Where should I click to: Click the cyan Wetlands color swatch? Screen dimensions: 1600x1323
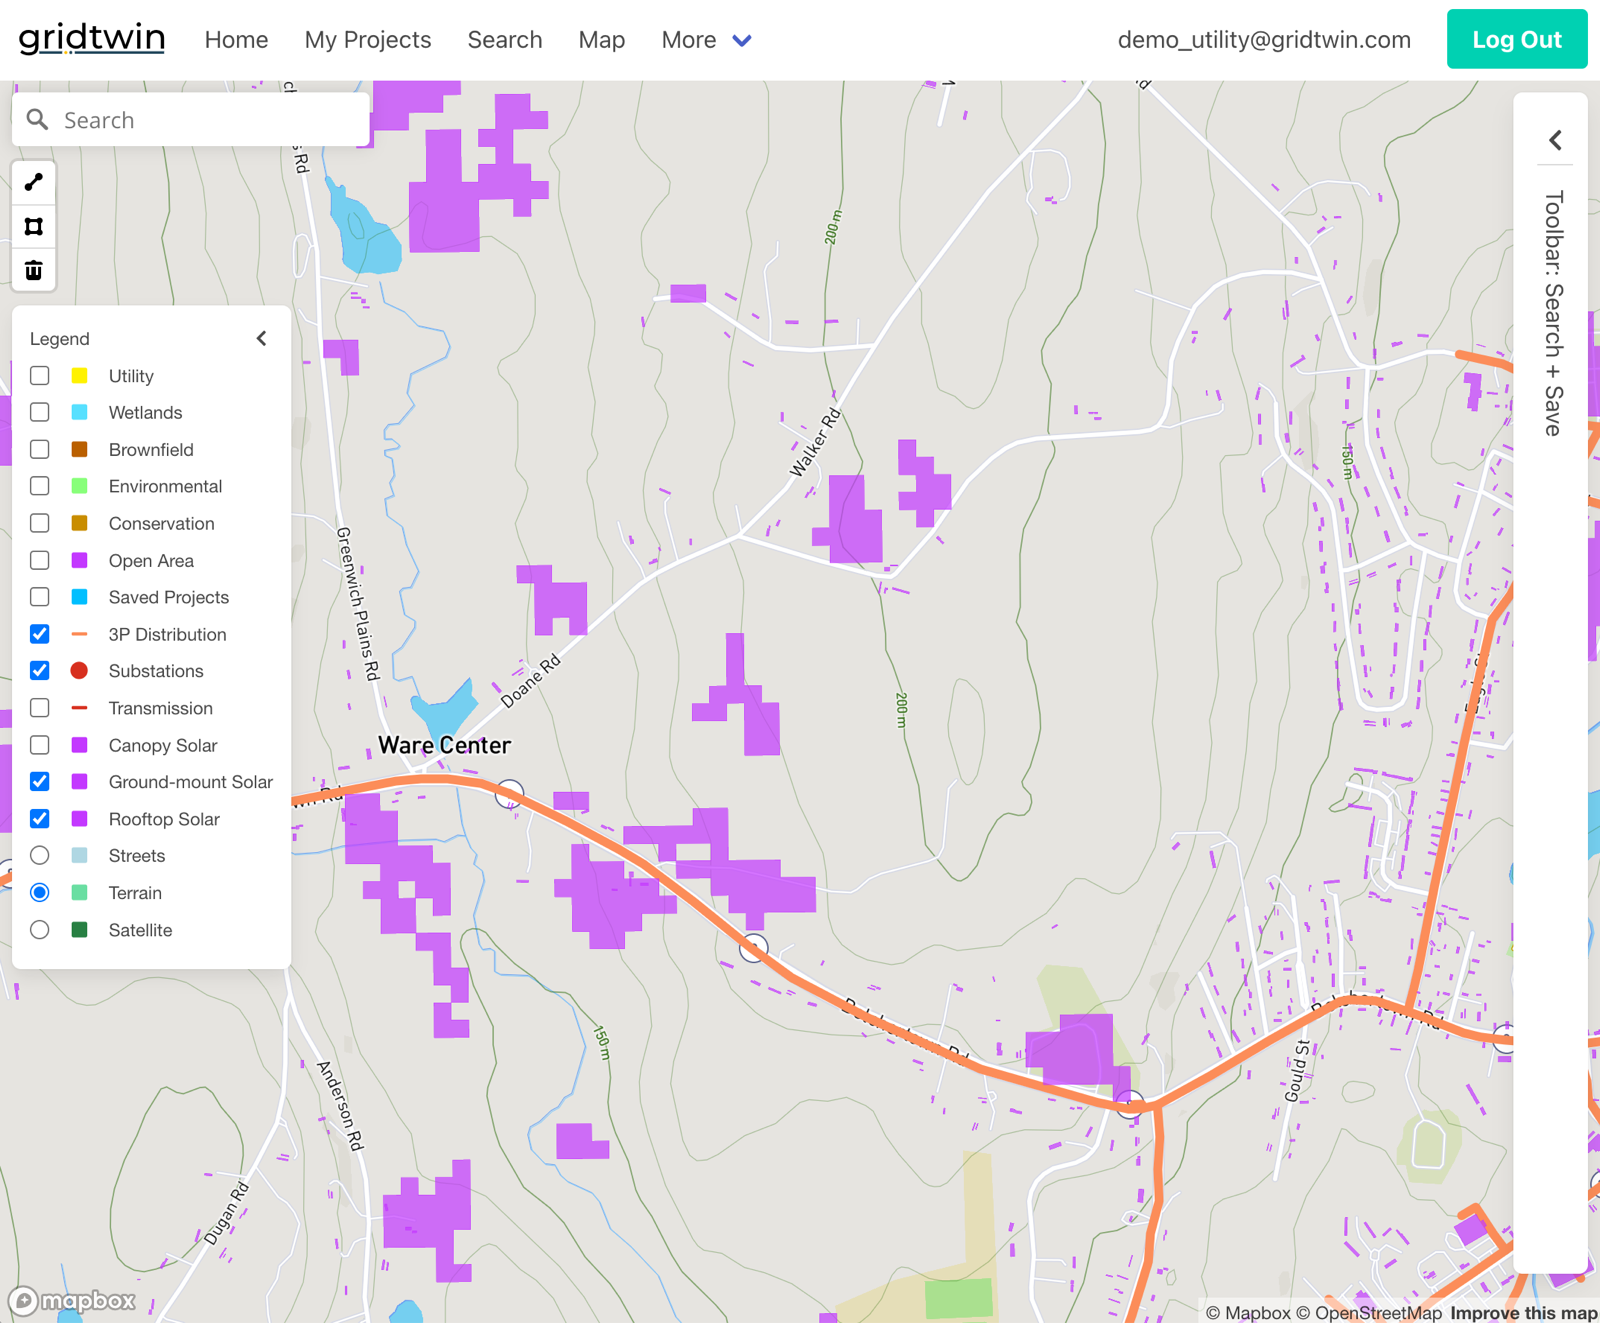pos(80,413)
